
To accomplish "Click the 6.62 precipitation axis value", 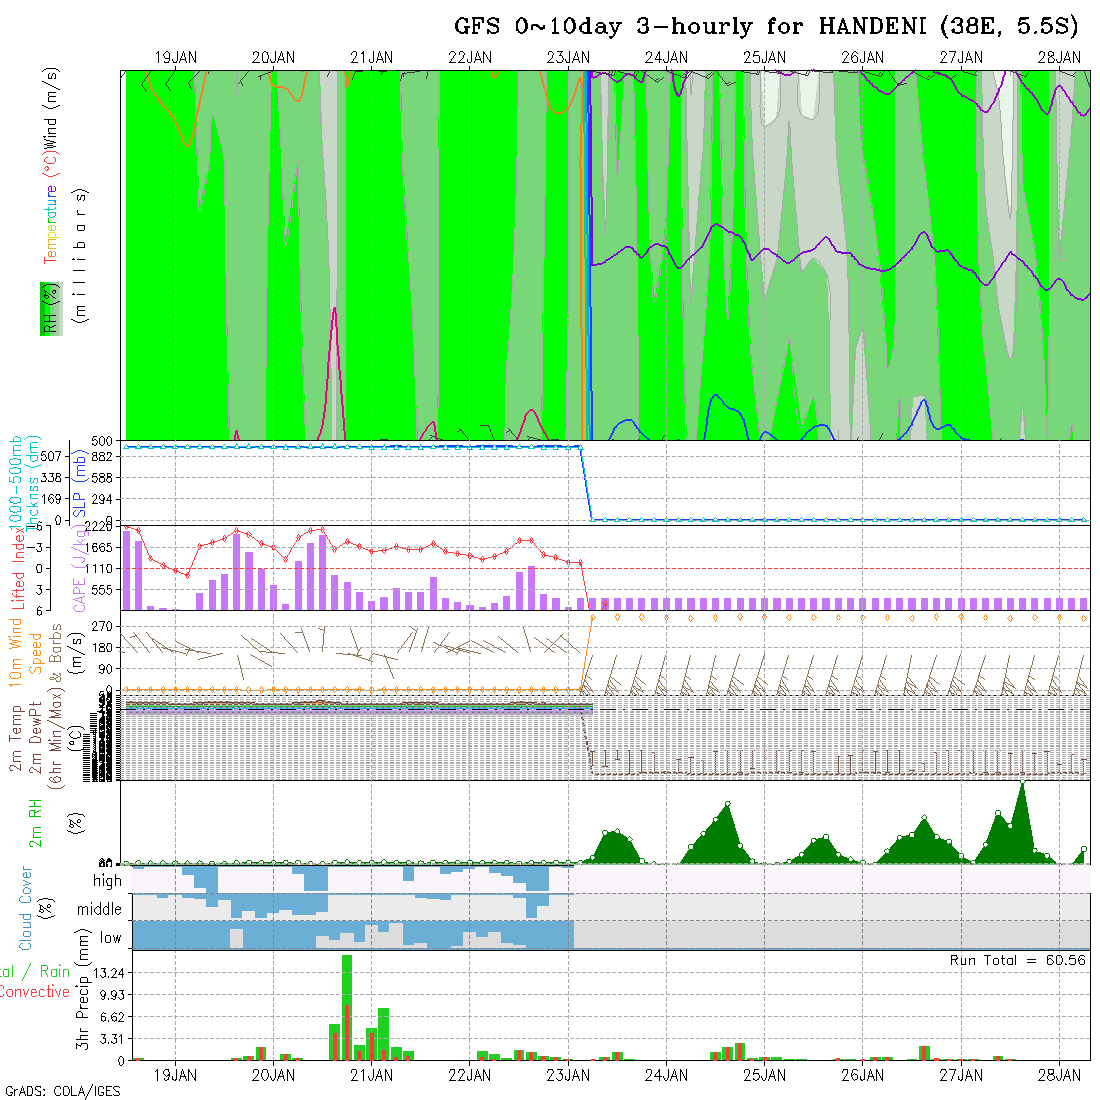I will click(112, 1017).
